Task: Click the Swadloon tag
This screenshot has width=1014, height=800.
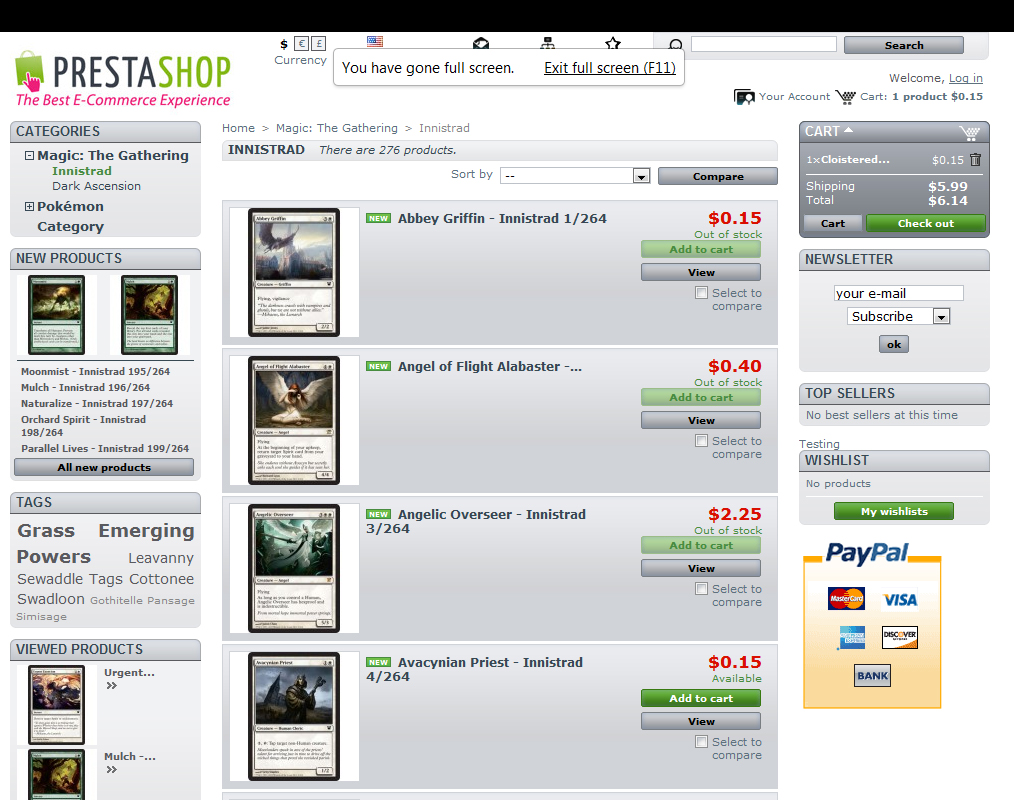Action: 51,599
